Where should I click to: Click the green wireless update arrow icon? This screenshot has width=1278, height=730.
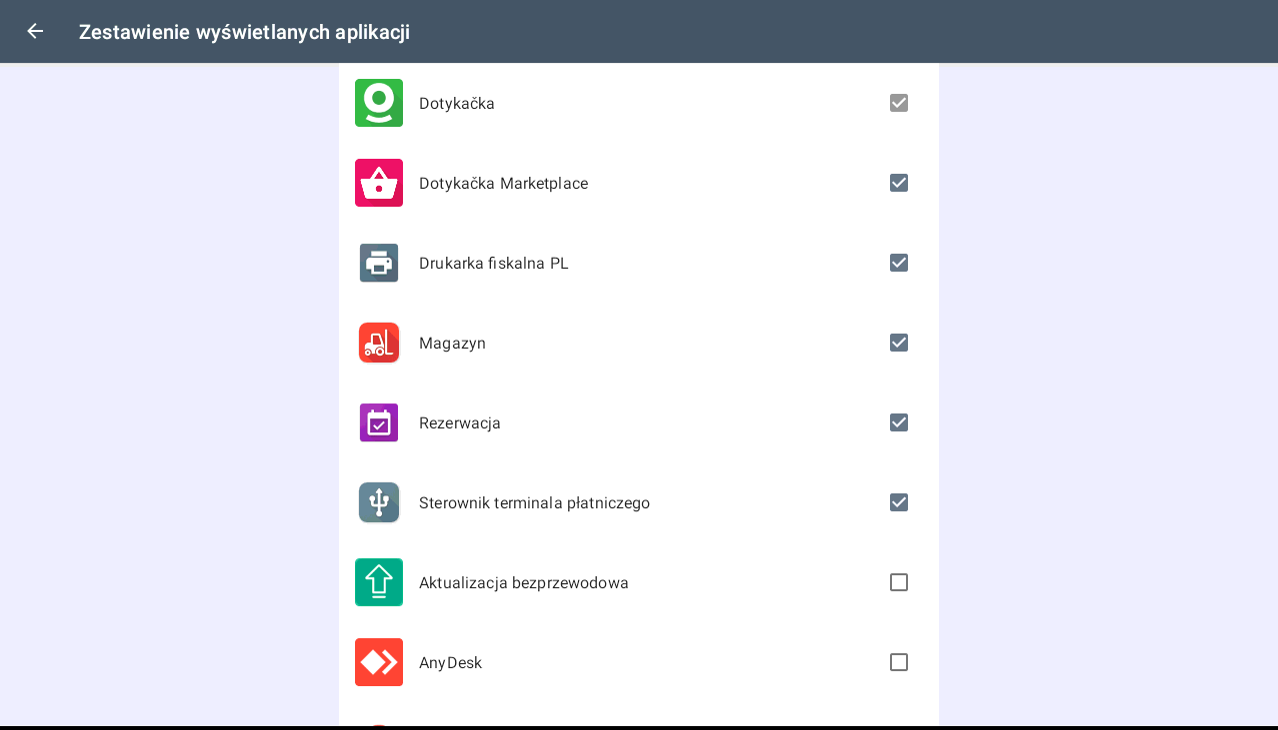tap(379, 582)
